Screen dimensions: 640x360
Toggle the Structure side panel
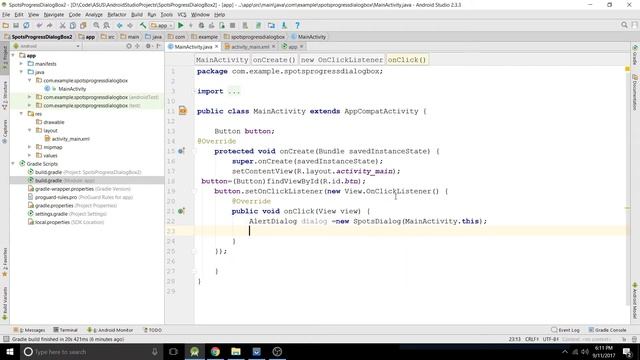coord(4,95)
